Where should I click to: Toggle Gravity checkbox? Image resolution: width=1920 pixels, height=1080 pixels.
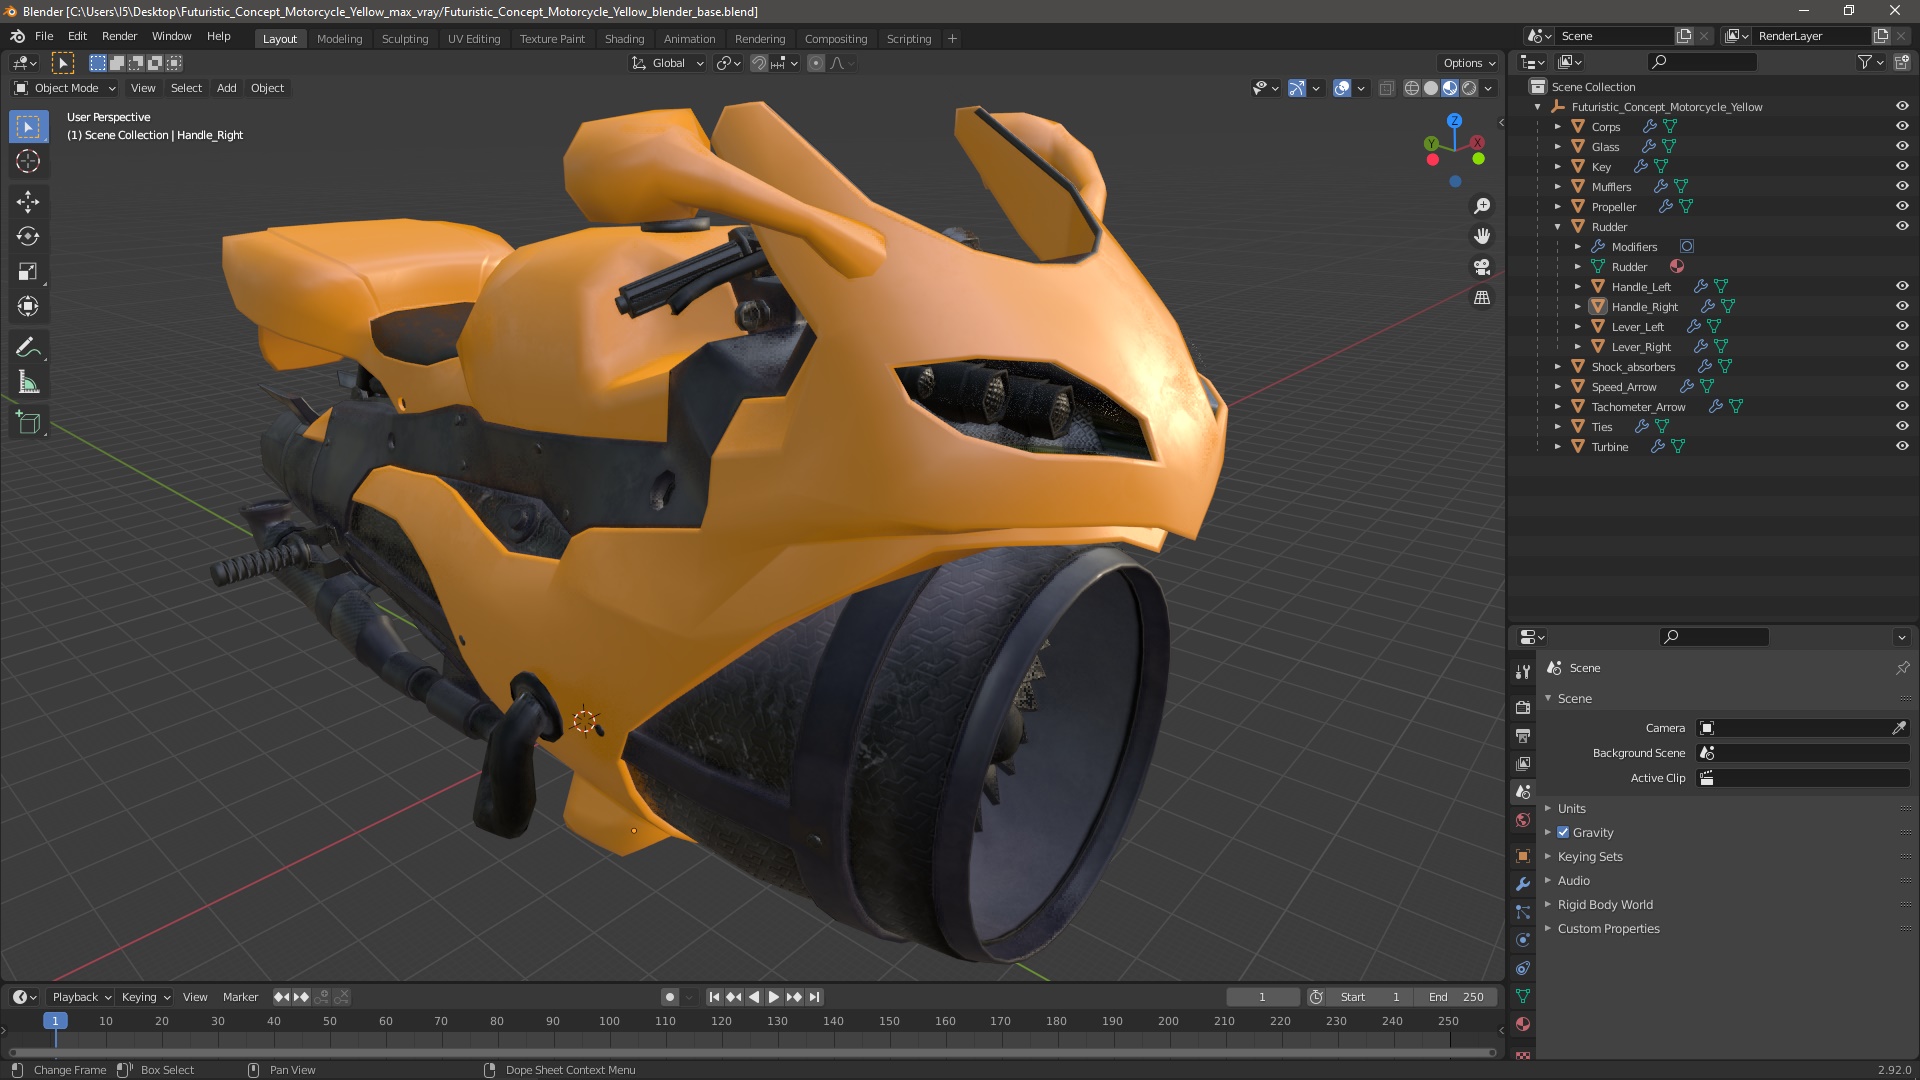(x=1563, y=832)
